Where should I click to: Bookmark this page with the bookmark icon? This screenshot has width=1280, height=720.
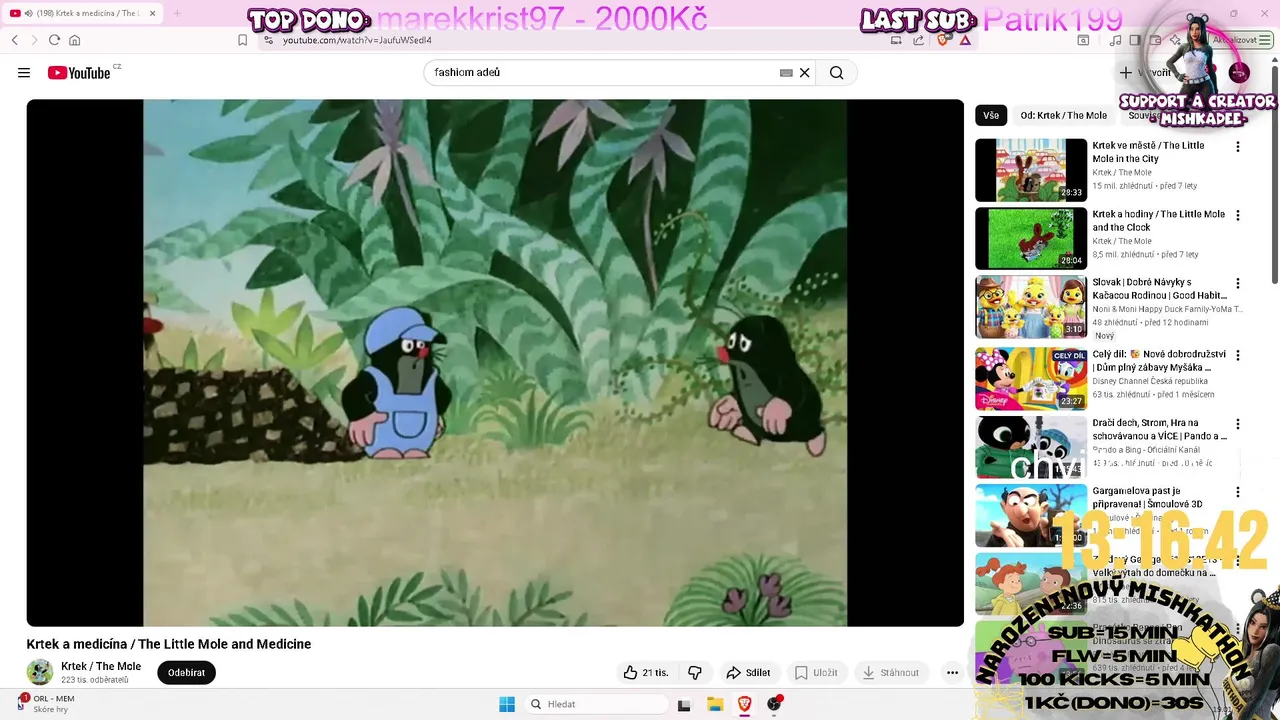click(242, 40)
